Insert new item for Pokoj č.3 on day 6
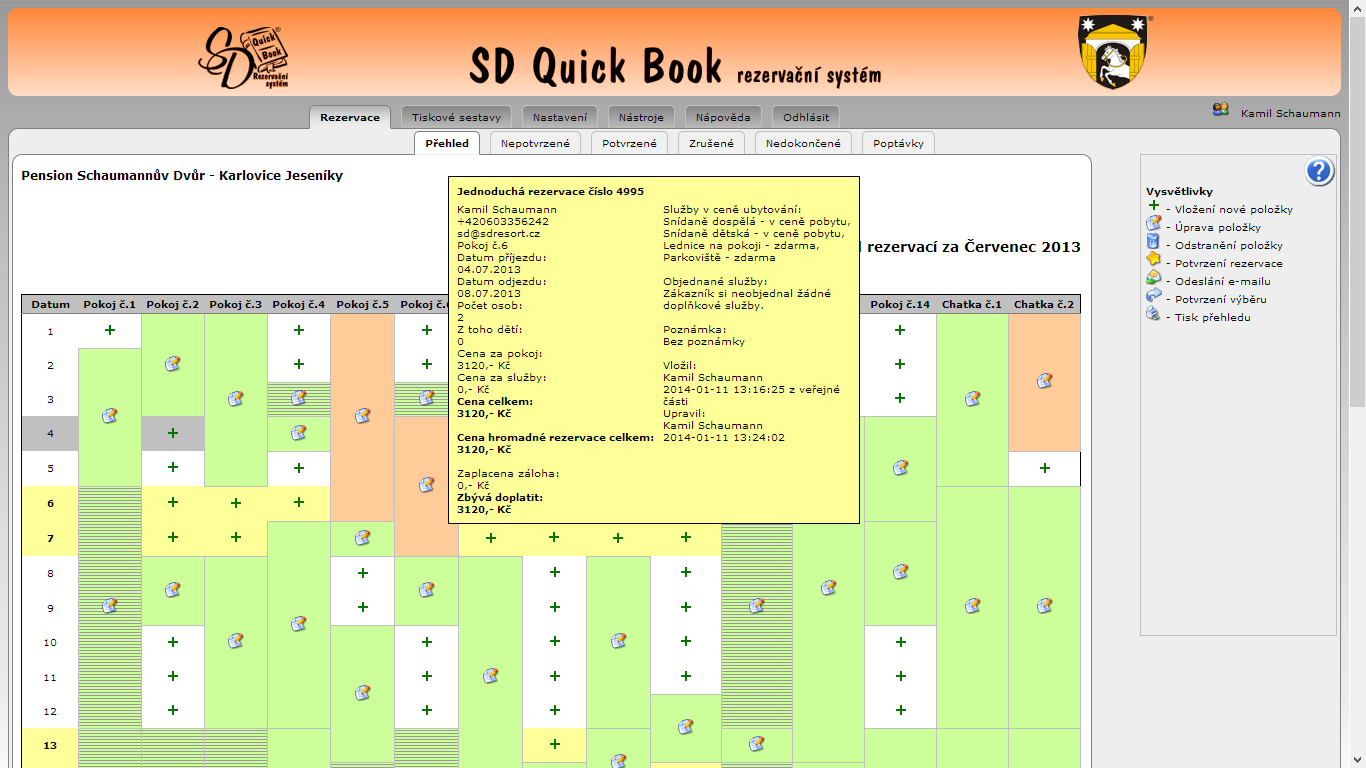Screen dimensions: 1366x768 [x=236, y=503]
